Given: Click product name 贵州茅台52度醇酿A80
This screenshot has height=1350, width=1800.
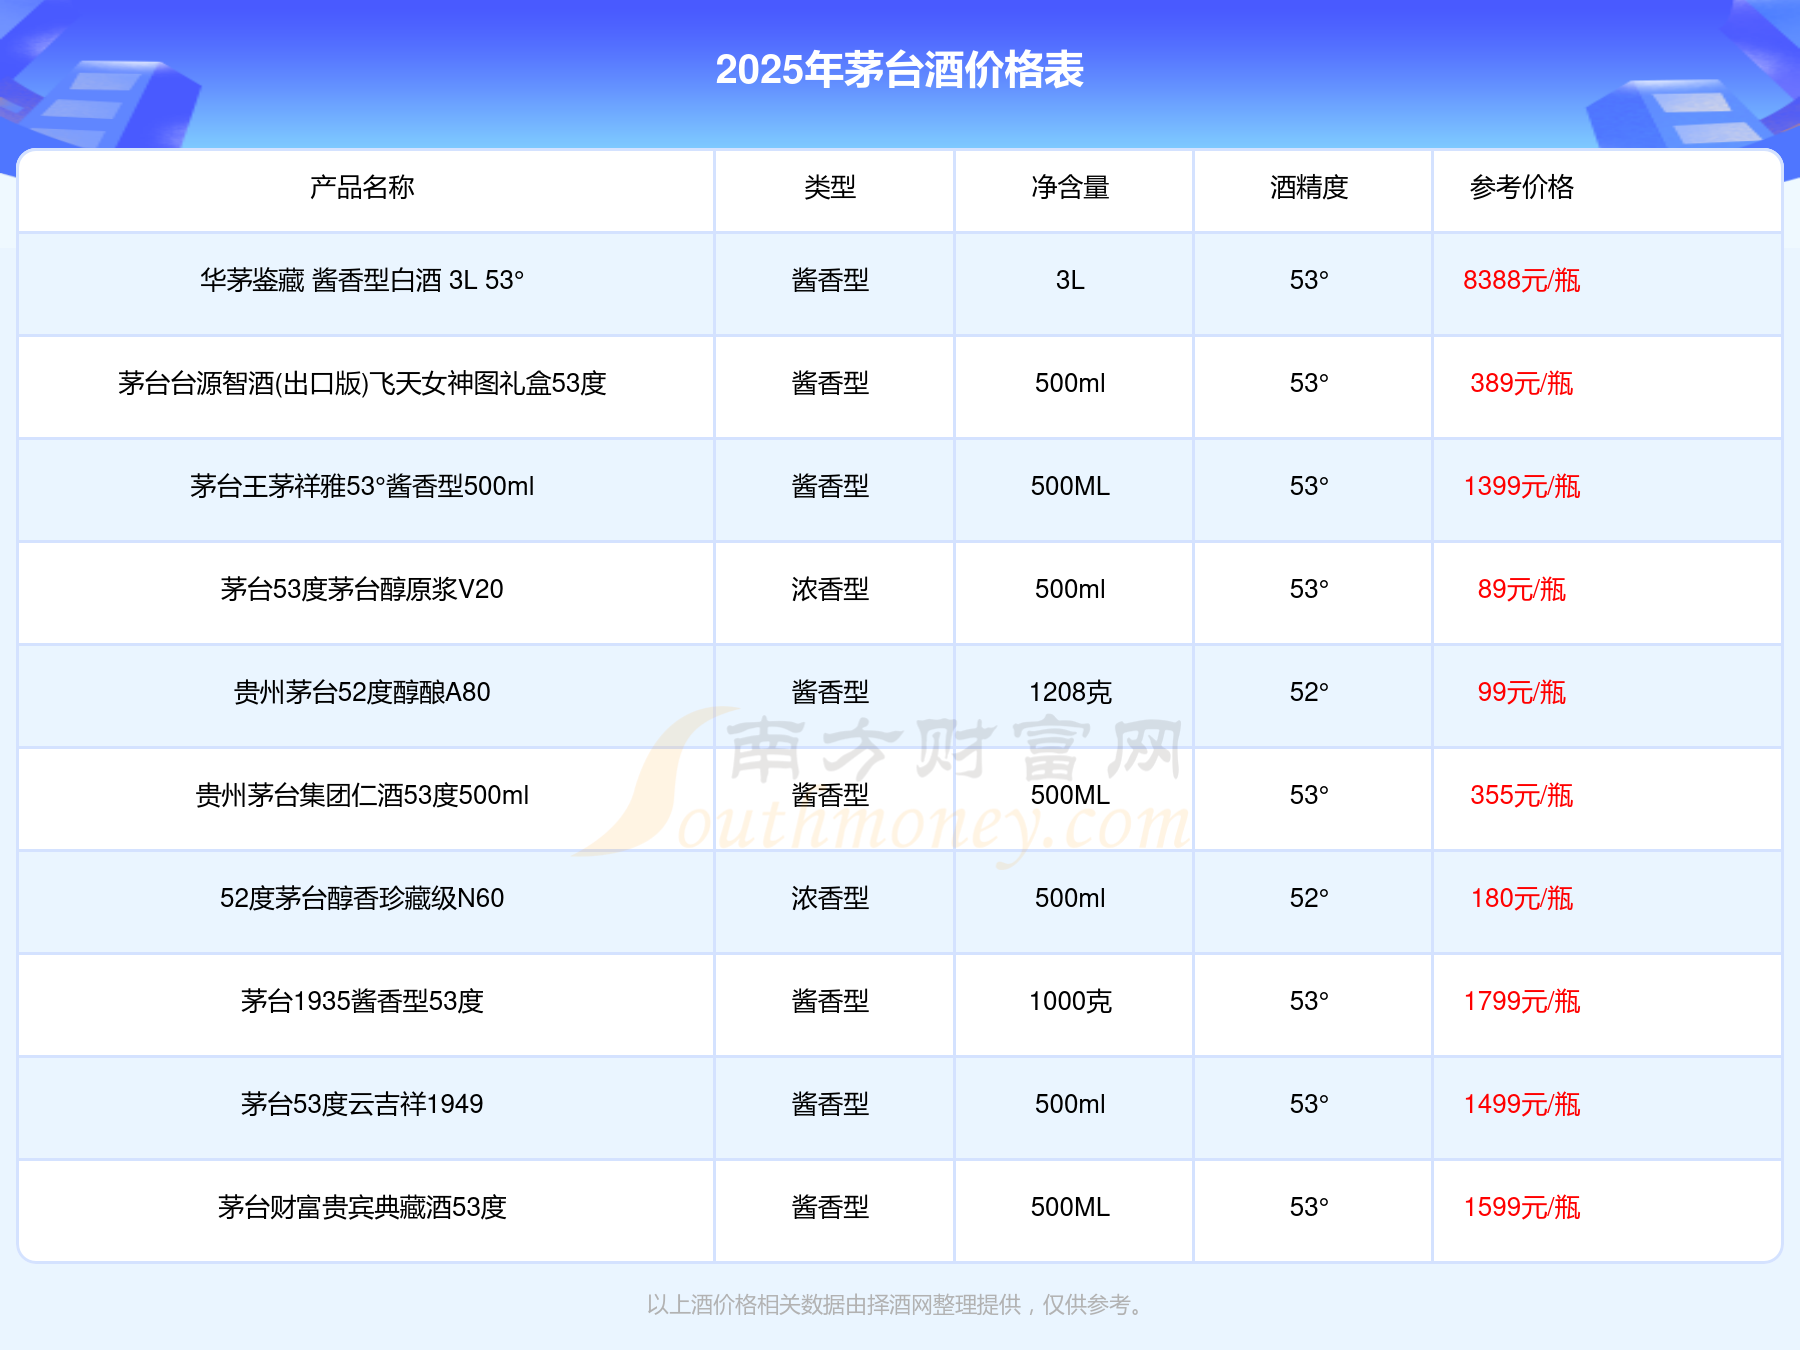Looking at the screenshot, I should (x=362, y=692).
